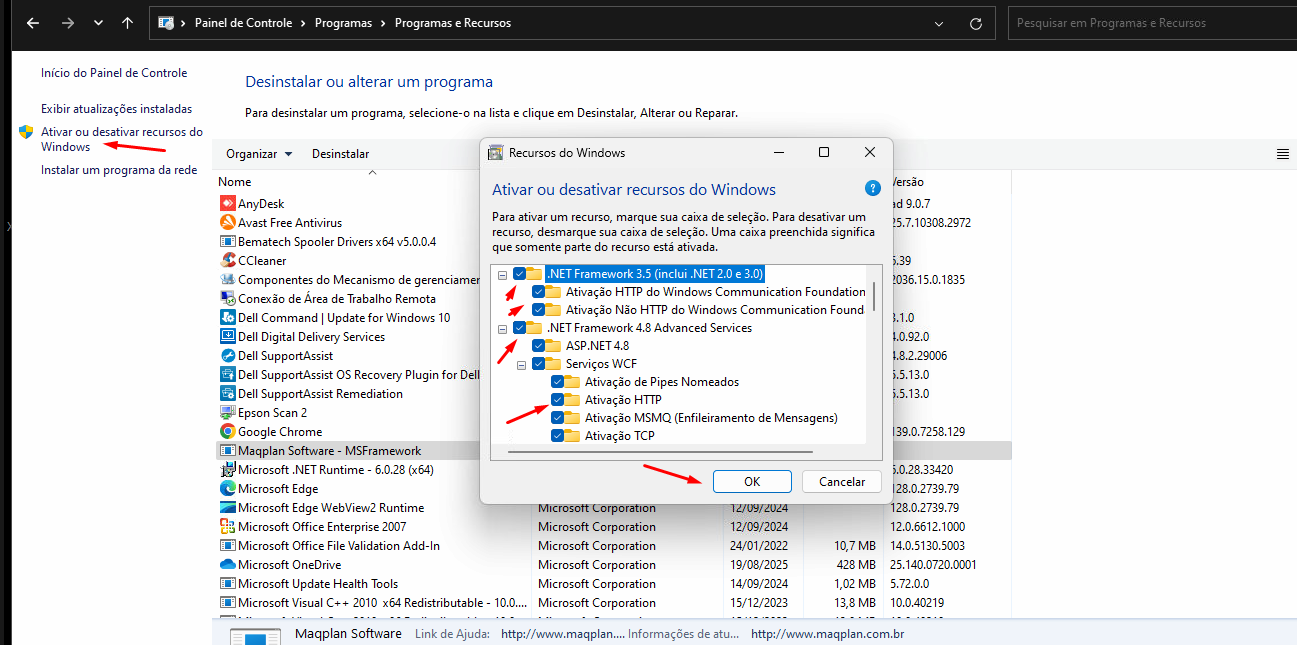Open Início do Painel de Controle link
The height and width of the screenshot is (645, 1297).
point(114,73)
